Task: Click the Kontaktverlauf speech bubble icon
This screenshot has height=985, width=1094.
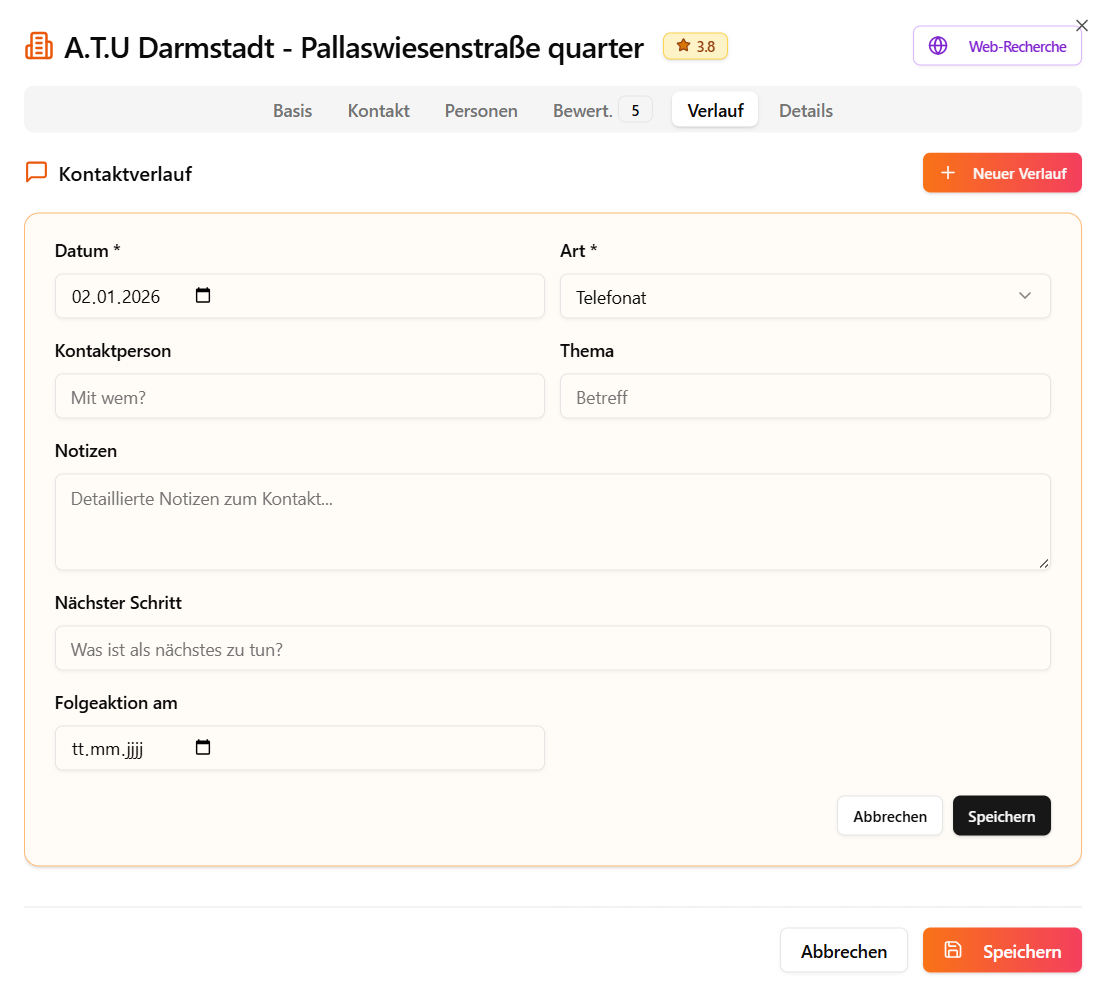Action: tap(36, 173)
